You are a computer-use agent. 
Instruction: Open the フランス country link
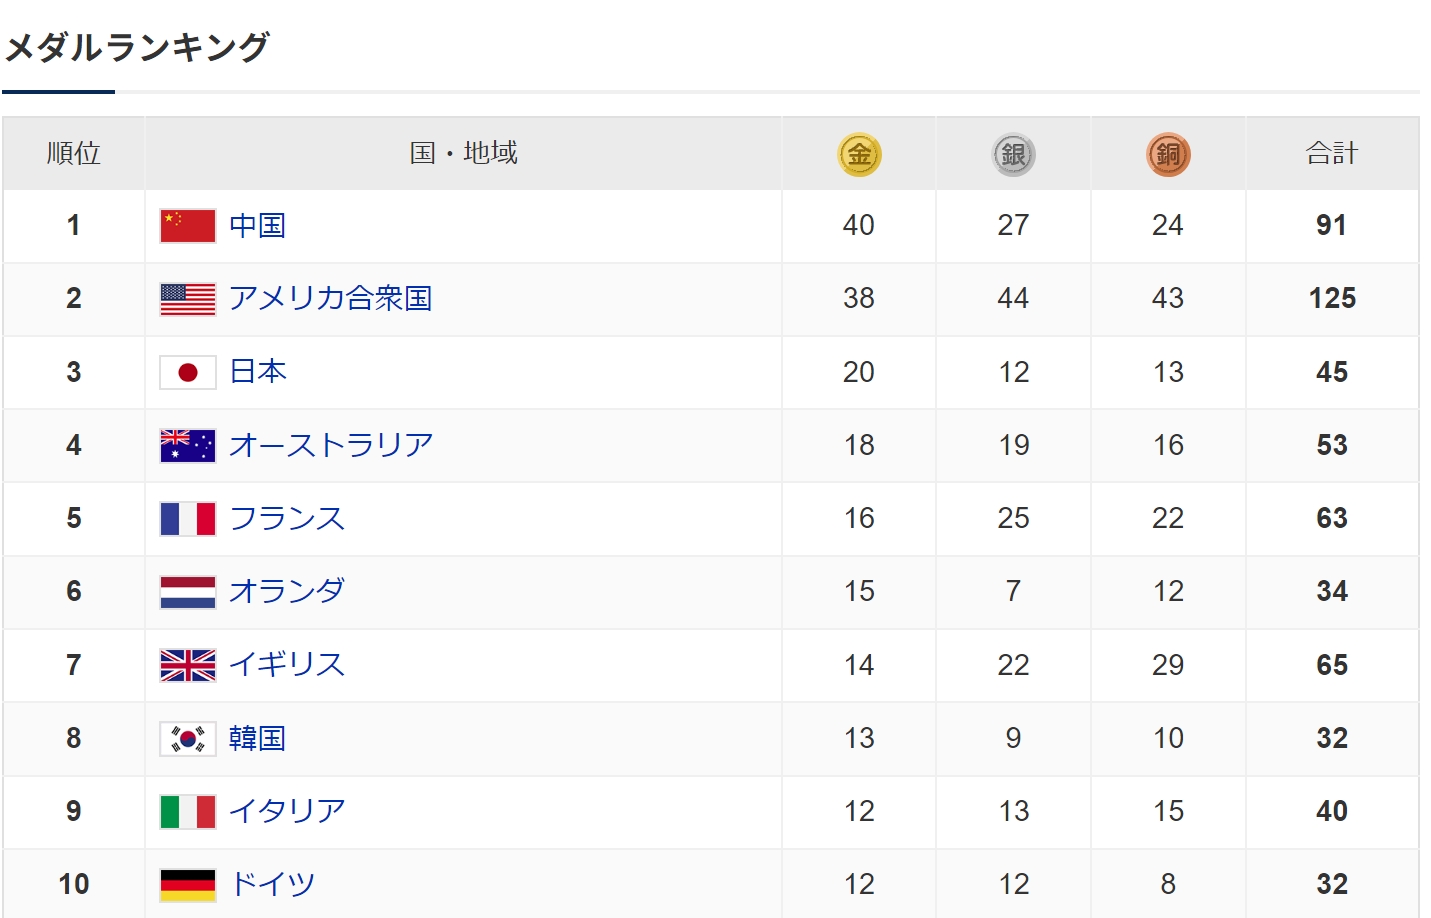pos(287,518)
